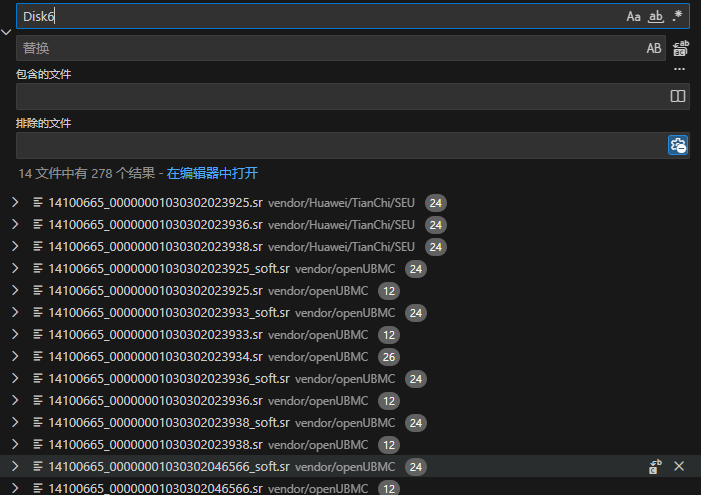Enable regular expression search option

point(678,16)
